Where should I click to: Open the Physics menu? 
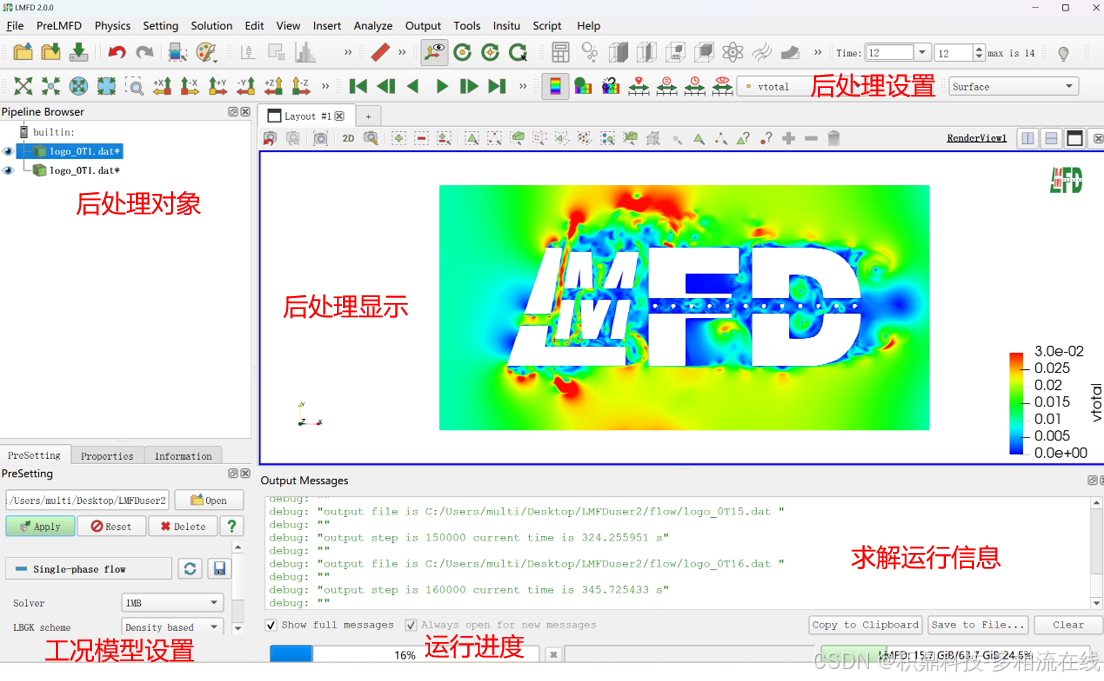[x=113, y=25]
